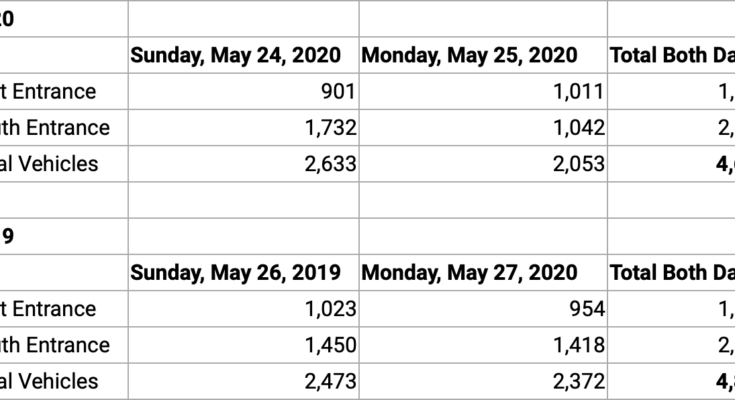Select the Sunday, May 24, 2020 header cell
This screenshot has height=400, width=735.
click(x=243, y=56)
